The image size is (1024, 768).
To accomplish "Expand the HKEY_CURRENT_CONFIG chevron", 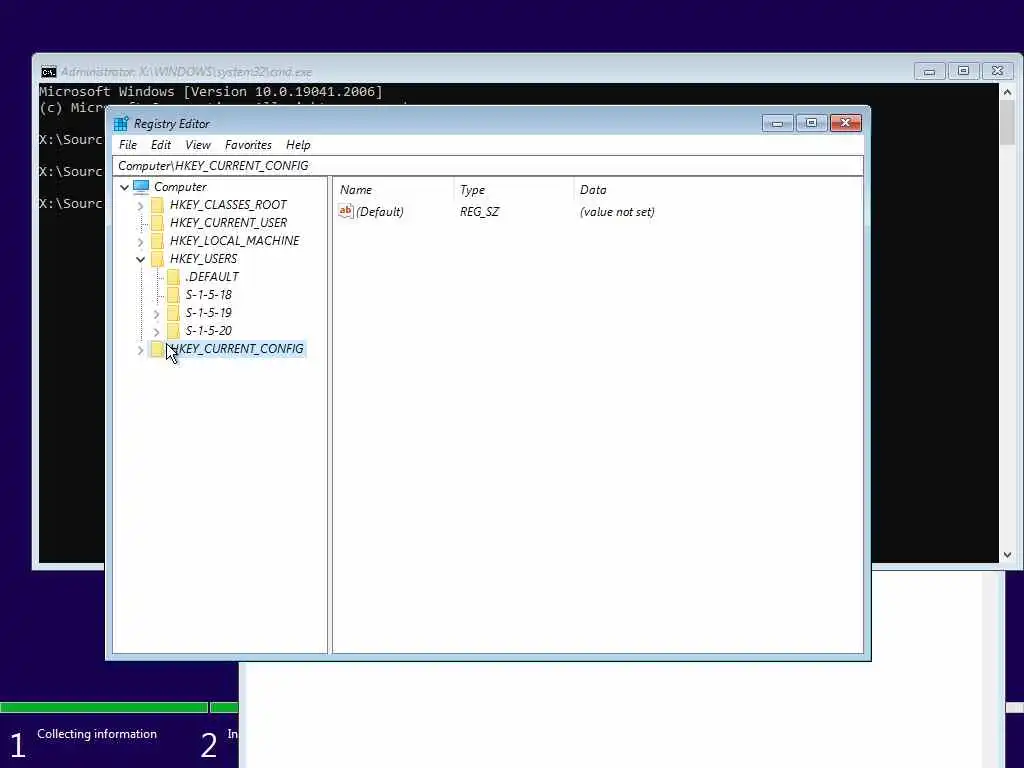I will coord(140,350).
